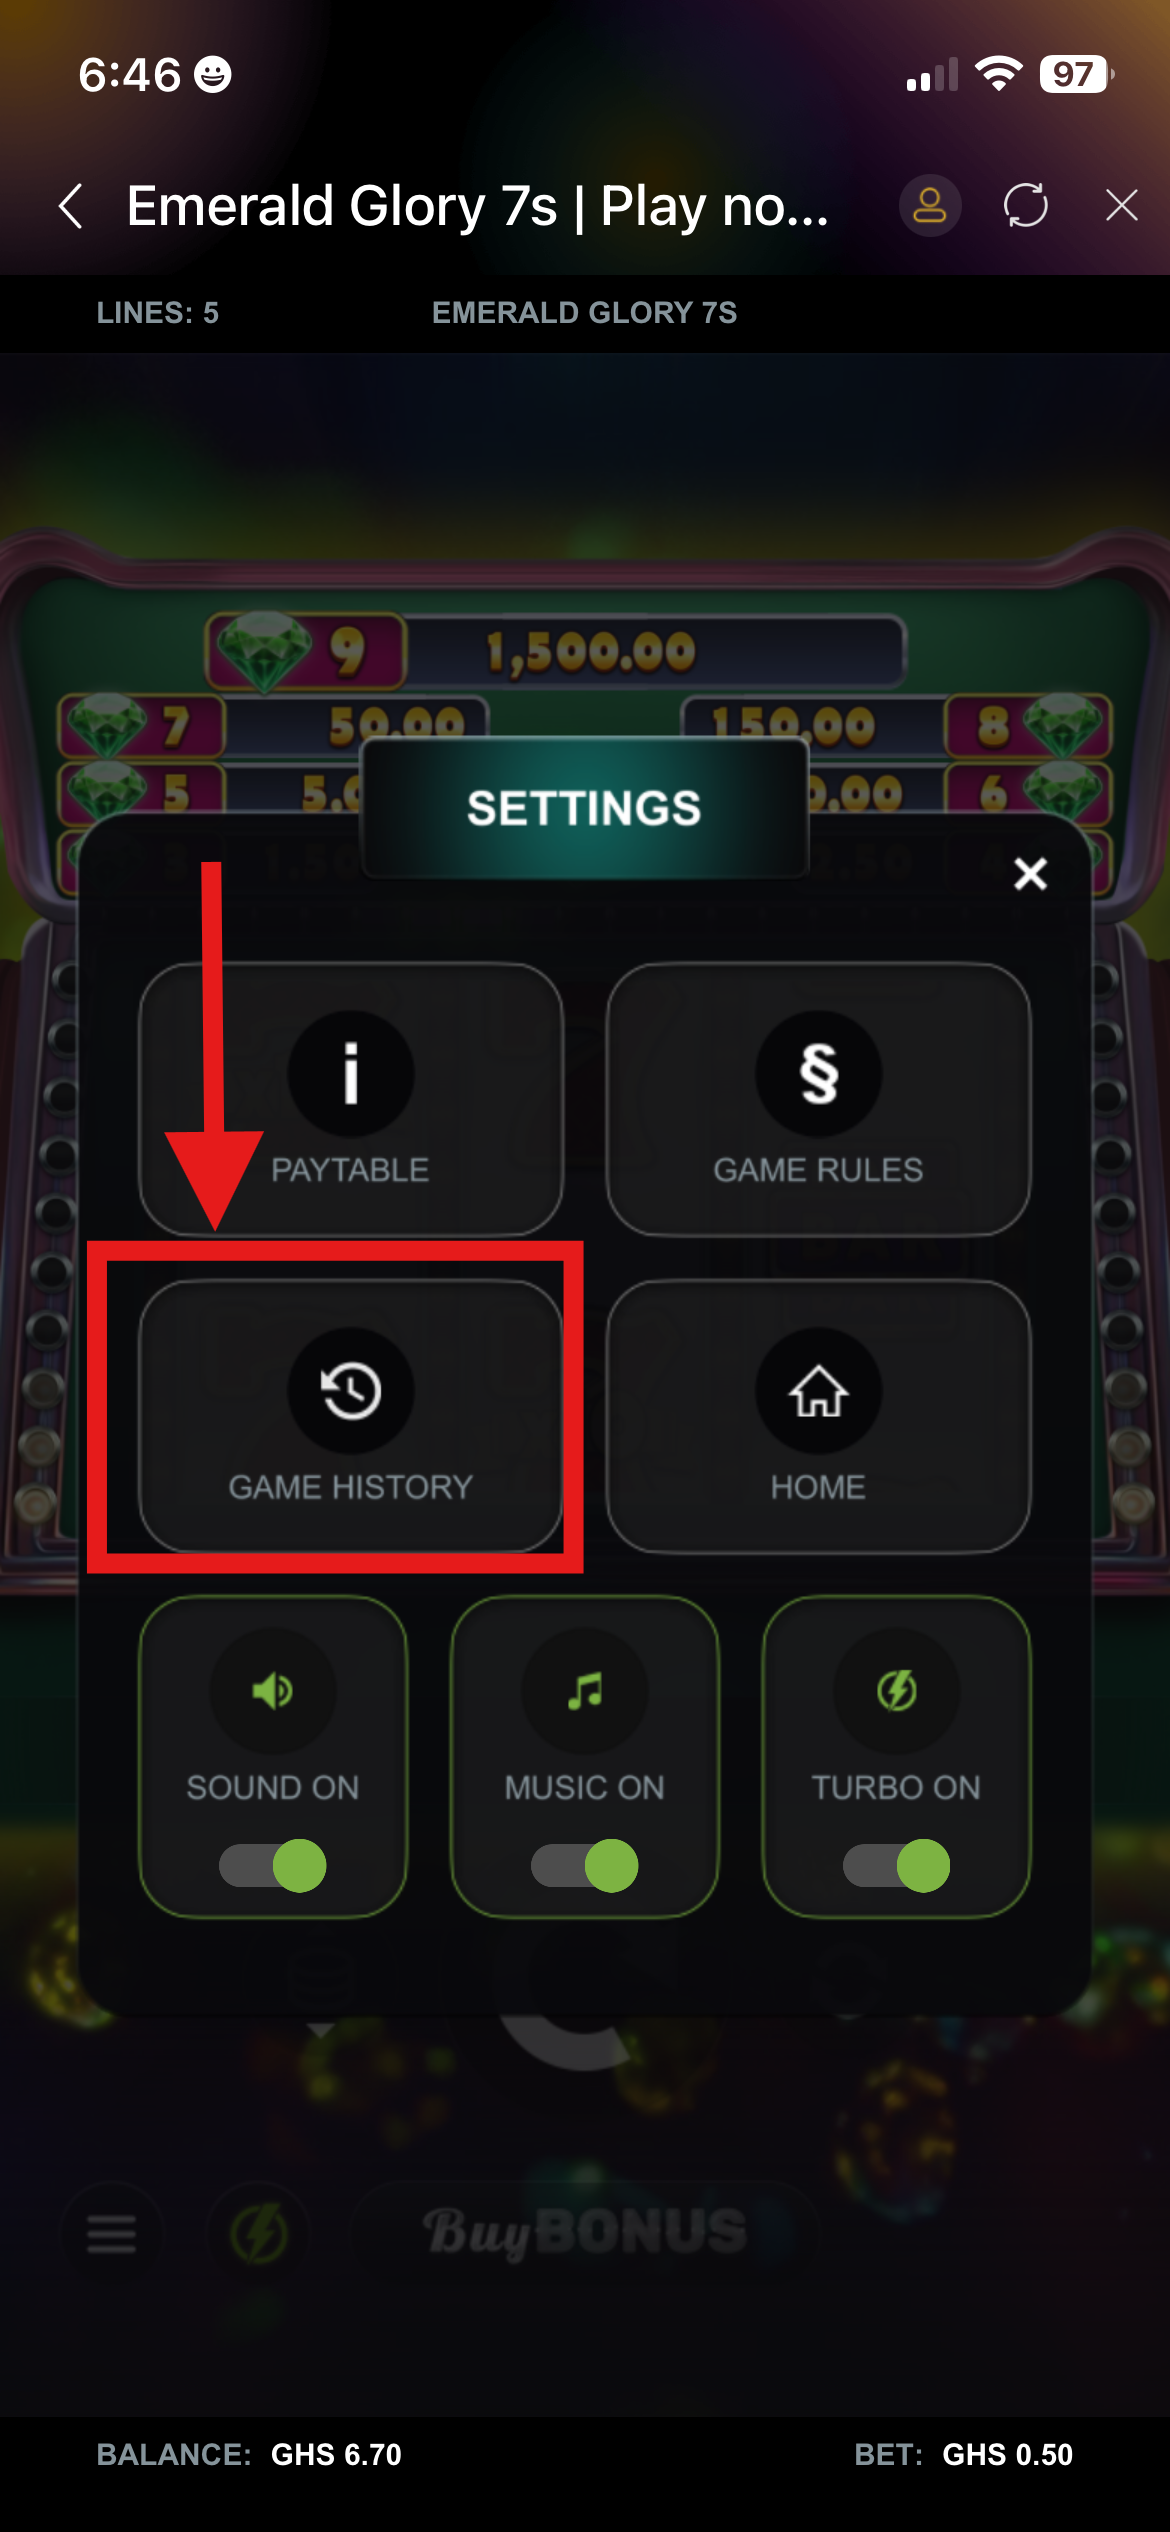Tap the Game History clock icon
Screen dimensions: 1170x2532
pos(351,1390)
